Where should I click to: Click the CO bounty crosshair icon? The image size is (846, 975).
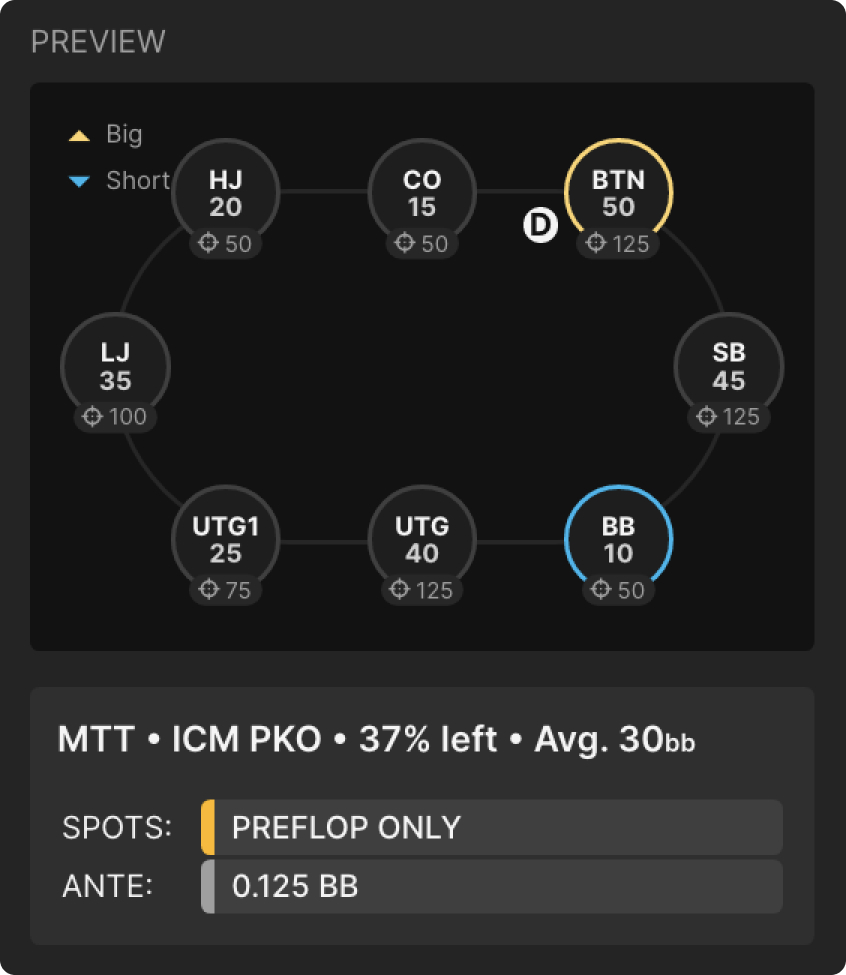pos(404,243)
